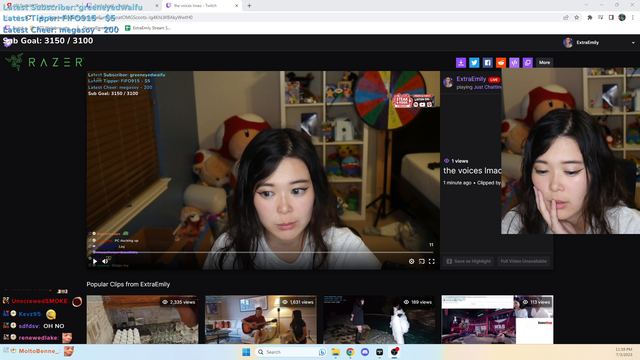The height and width of the screenshot is (360, 640).
Task: Open the embed code icon
Action: (x=514, y=62)
